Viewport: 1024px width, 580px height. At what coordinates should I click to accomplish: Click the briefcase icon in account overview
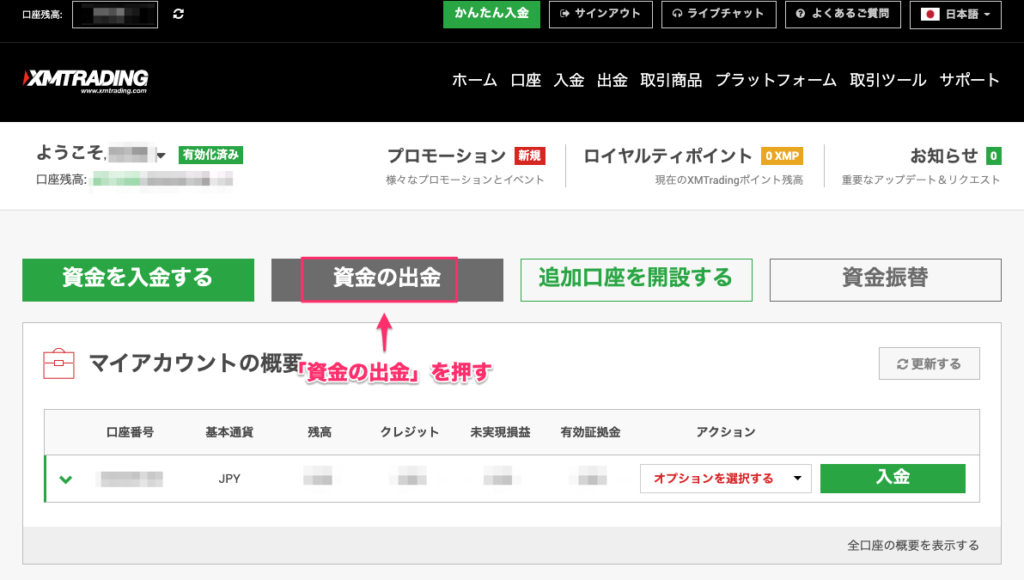click(x=58, y=362)
